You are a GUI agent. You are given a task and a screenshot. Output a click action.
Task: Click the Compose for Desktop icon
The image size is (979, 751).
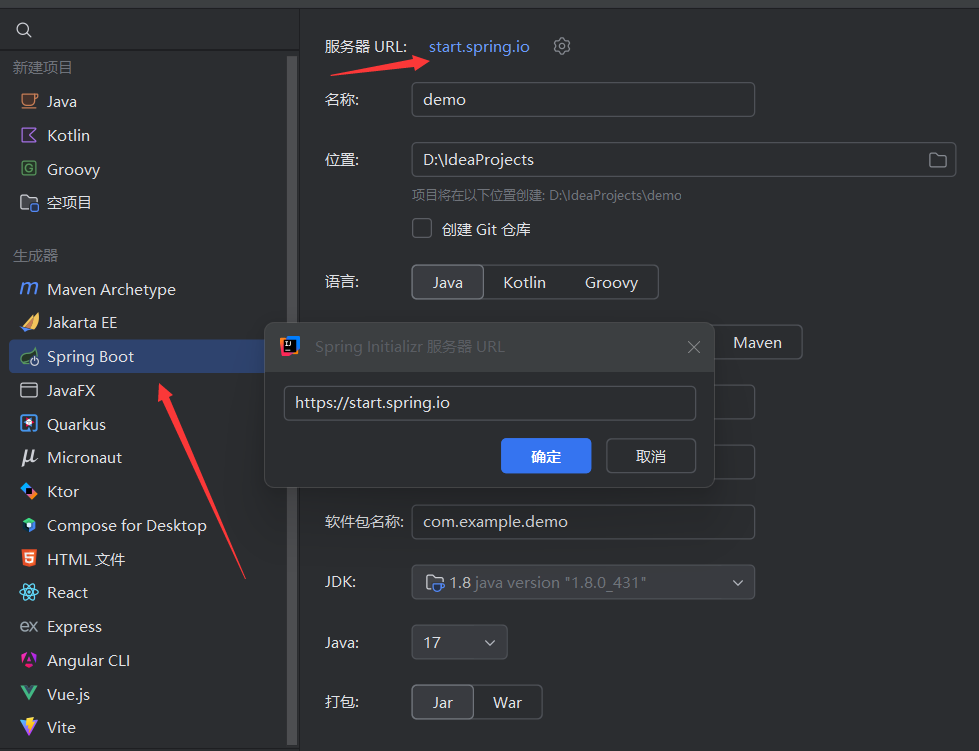[29, 525]
